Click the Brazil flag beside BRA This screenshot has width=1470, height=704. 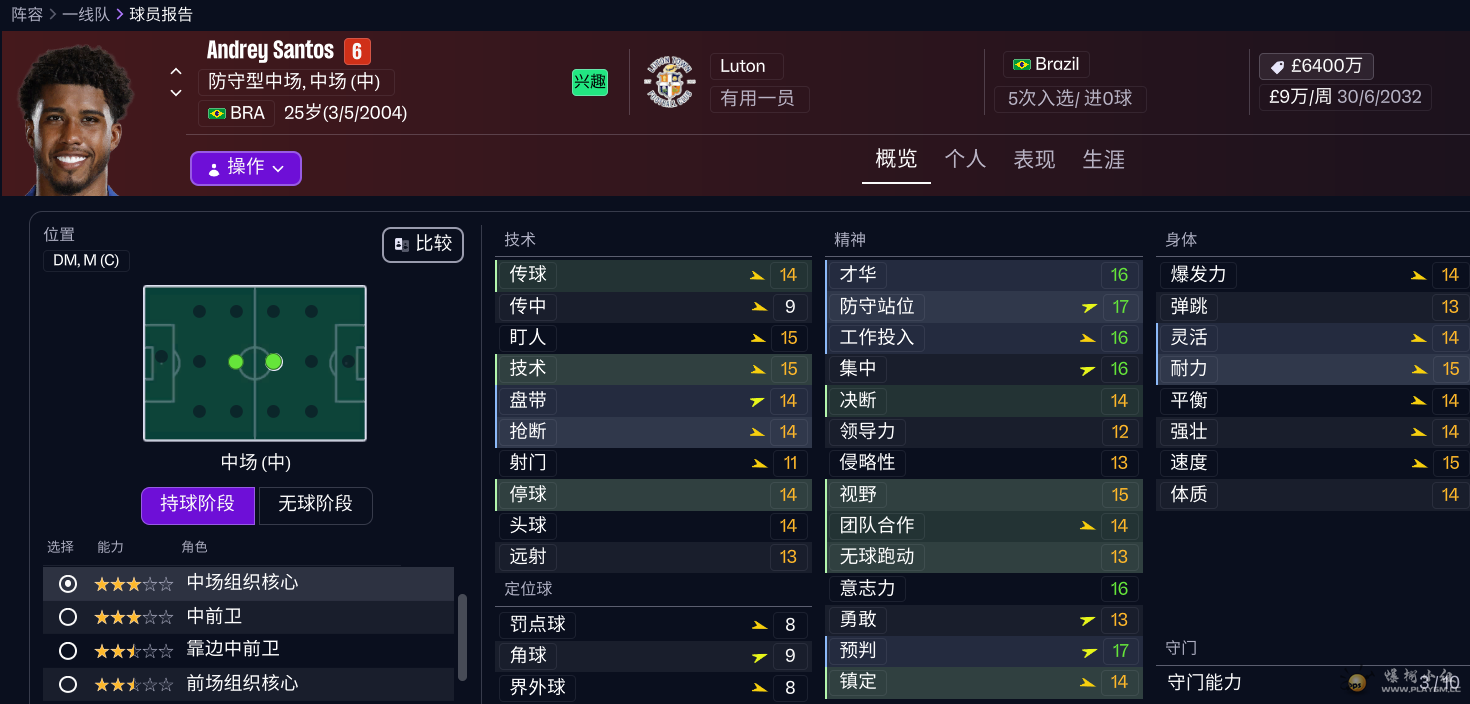click(216, 113)
